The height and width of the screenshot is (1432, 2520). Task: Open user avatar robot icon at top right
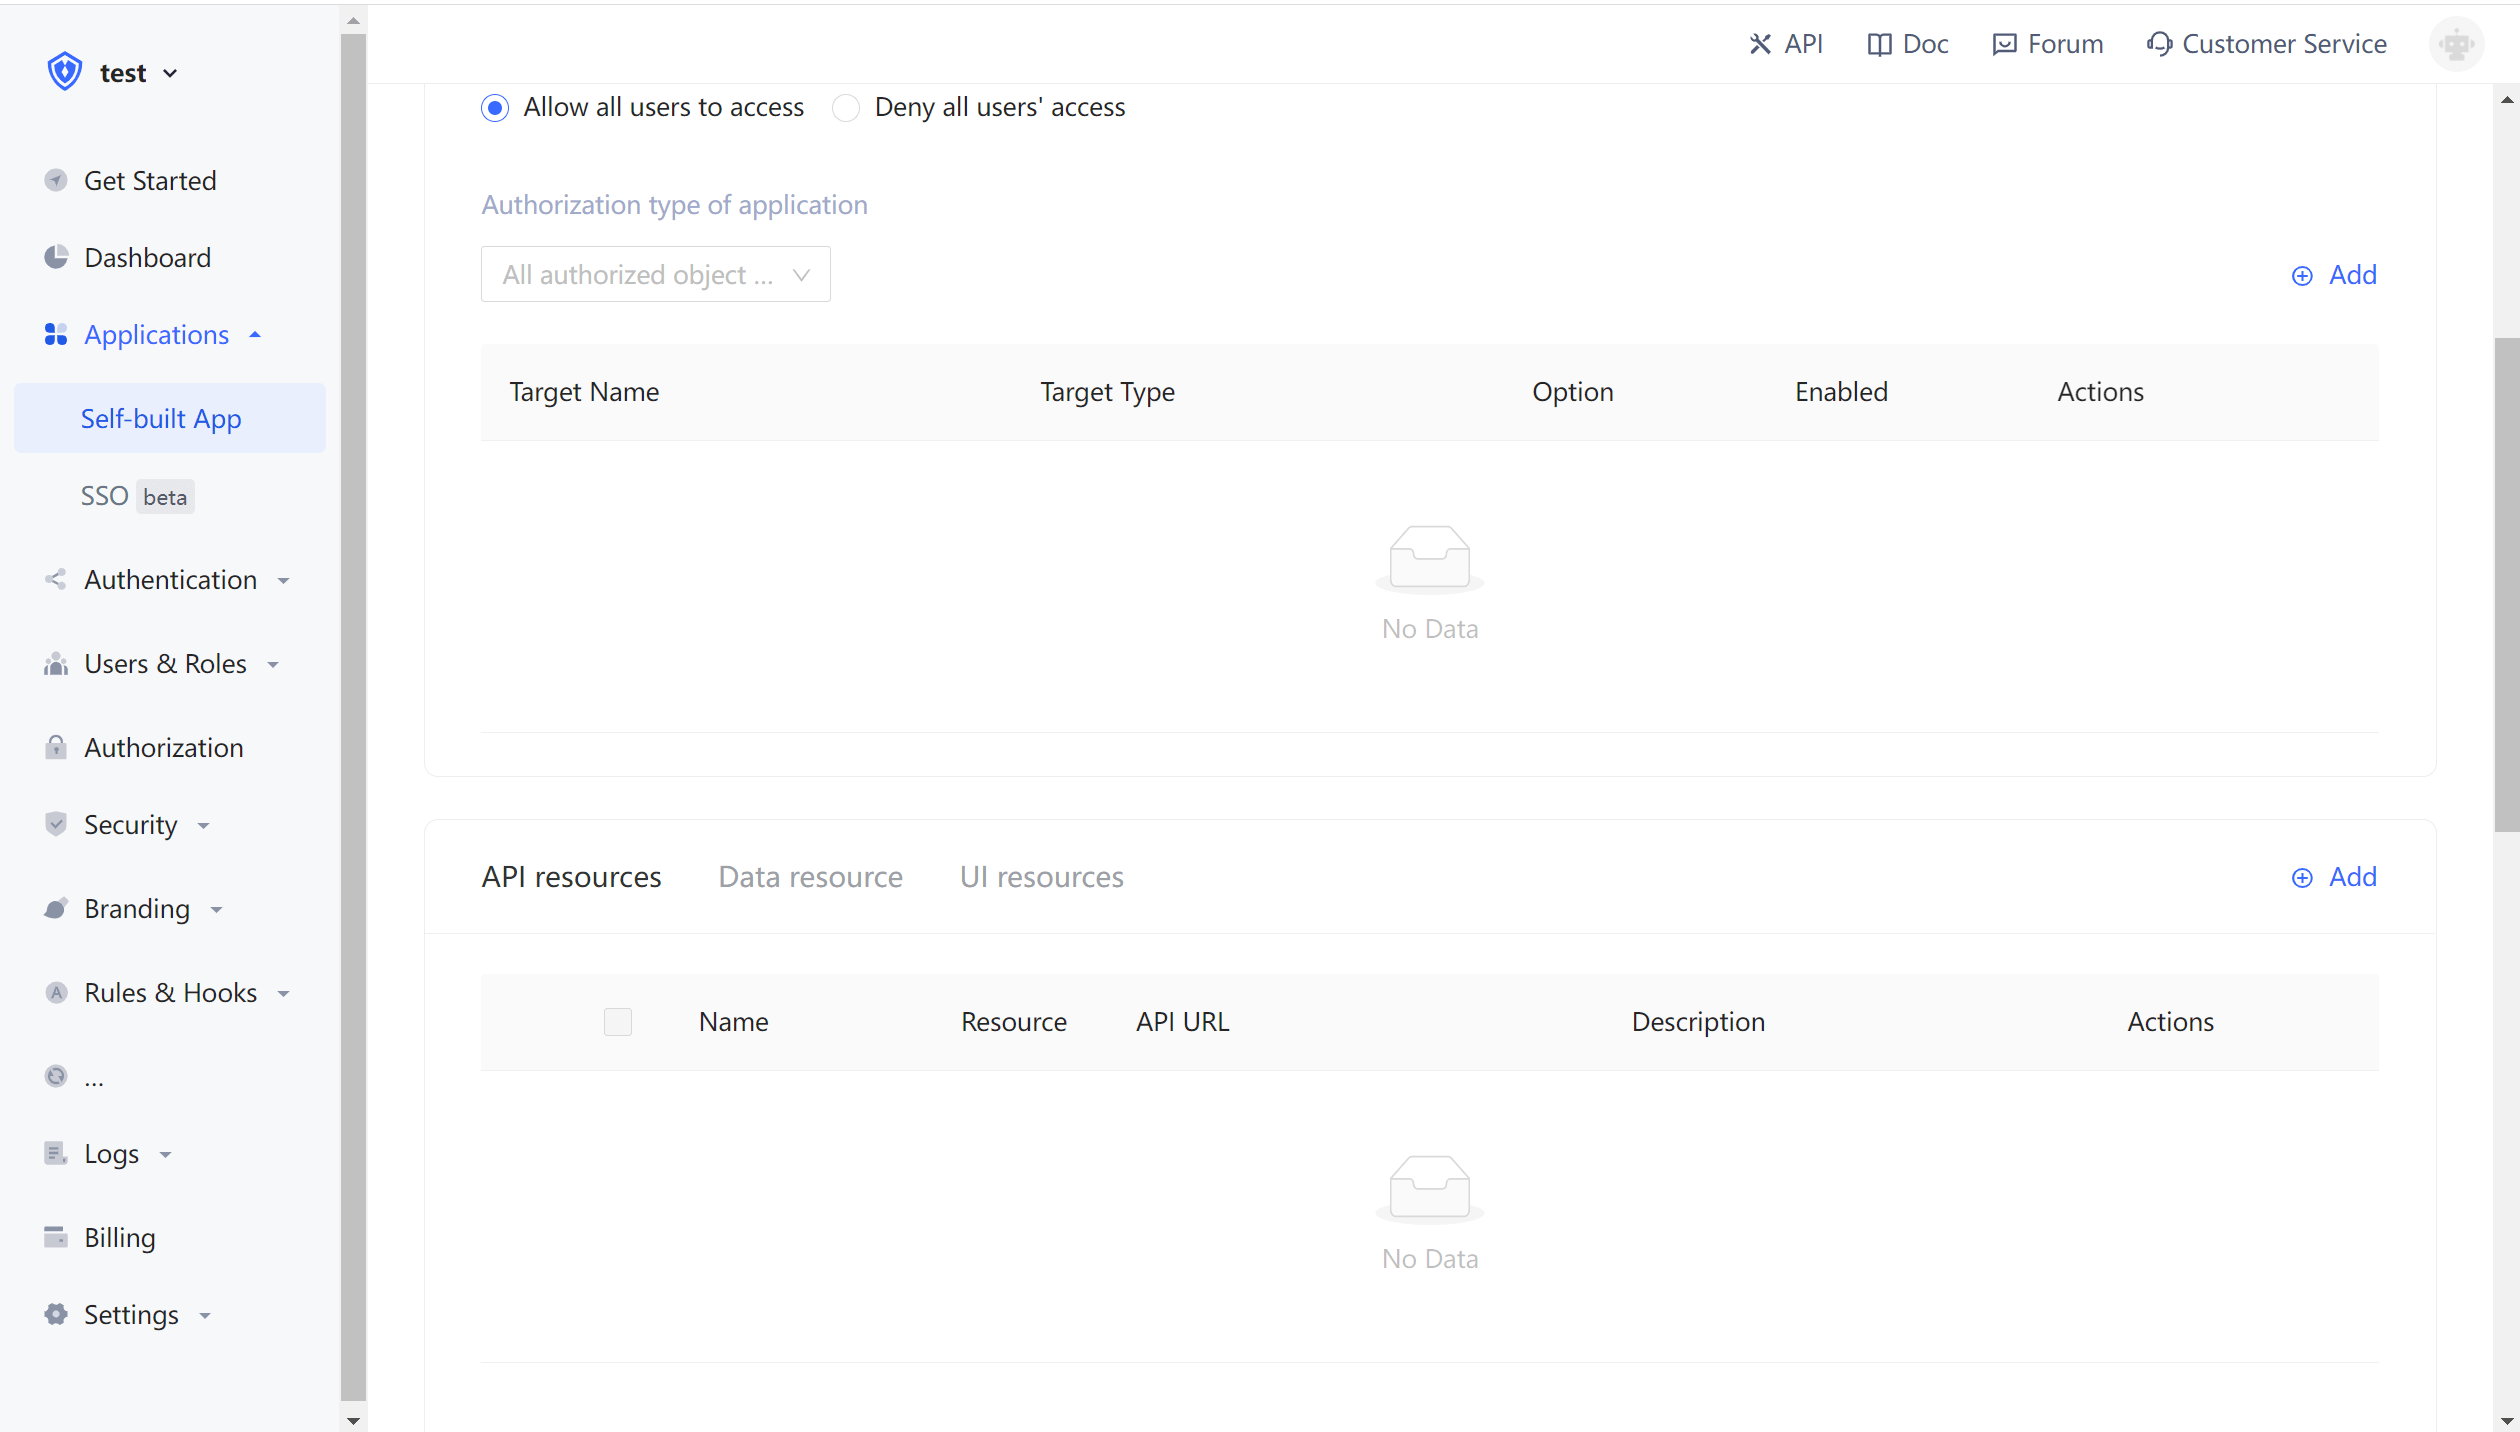coord(2456,44)
